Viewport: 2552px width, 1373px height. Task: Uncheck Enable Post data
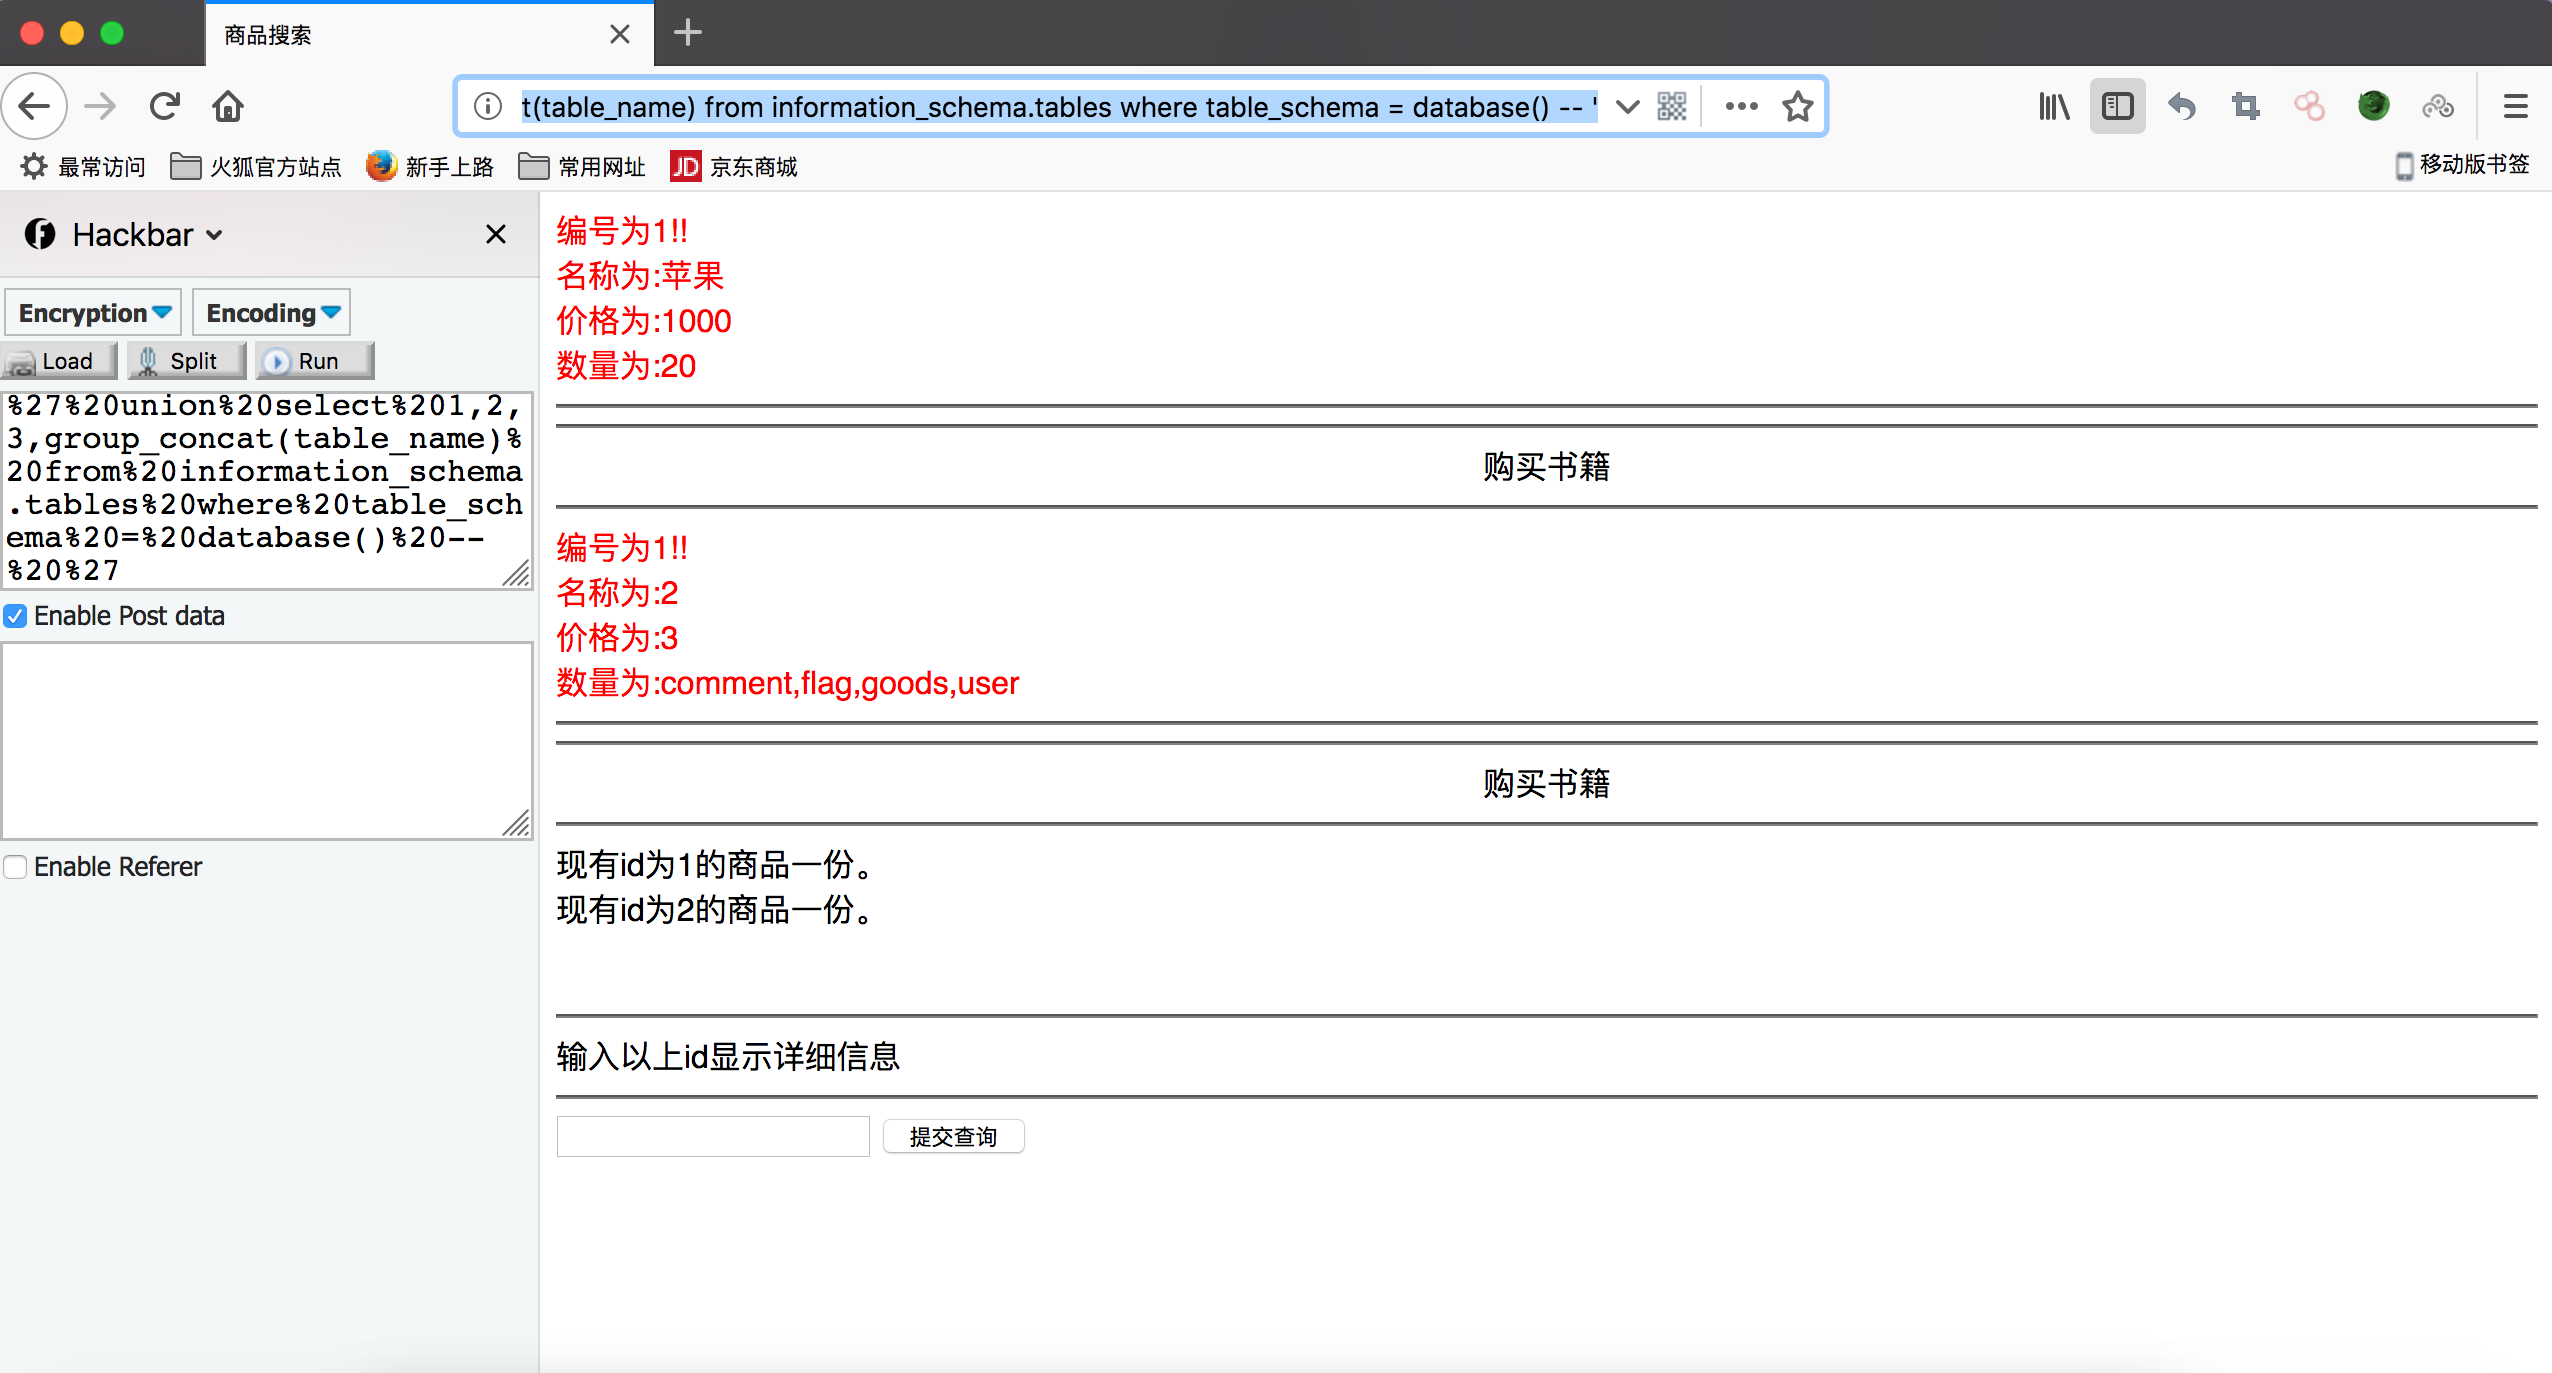[15, 616]
